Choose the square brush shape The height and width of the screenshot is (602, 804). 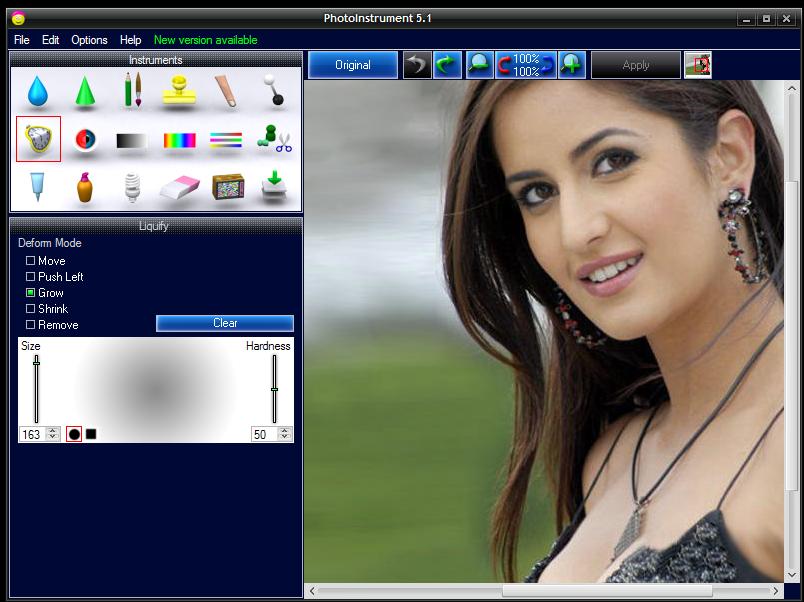(x=91, y=434)
